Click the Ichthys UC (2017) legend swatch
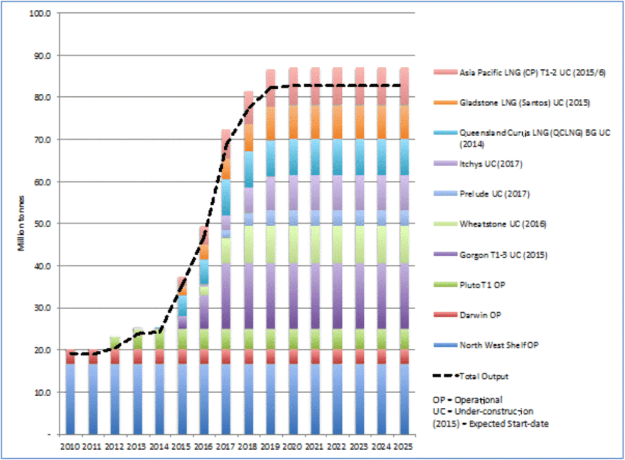 tap(443, 164)
